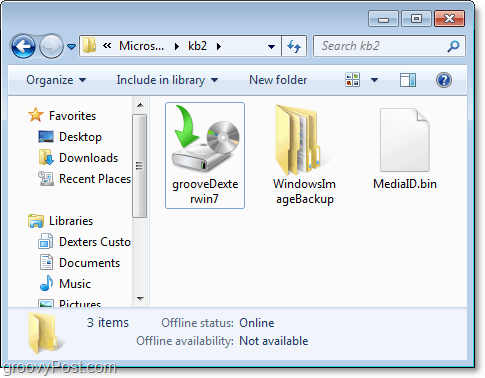
Task: Maximize the Explorer window
Action: (x=416, y=19)
